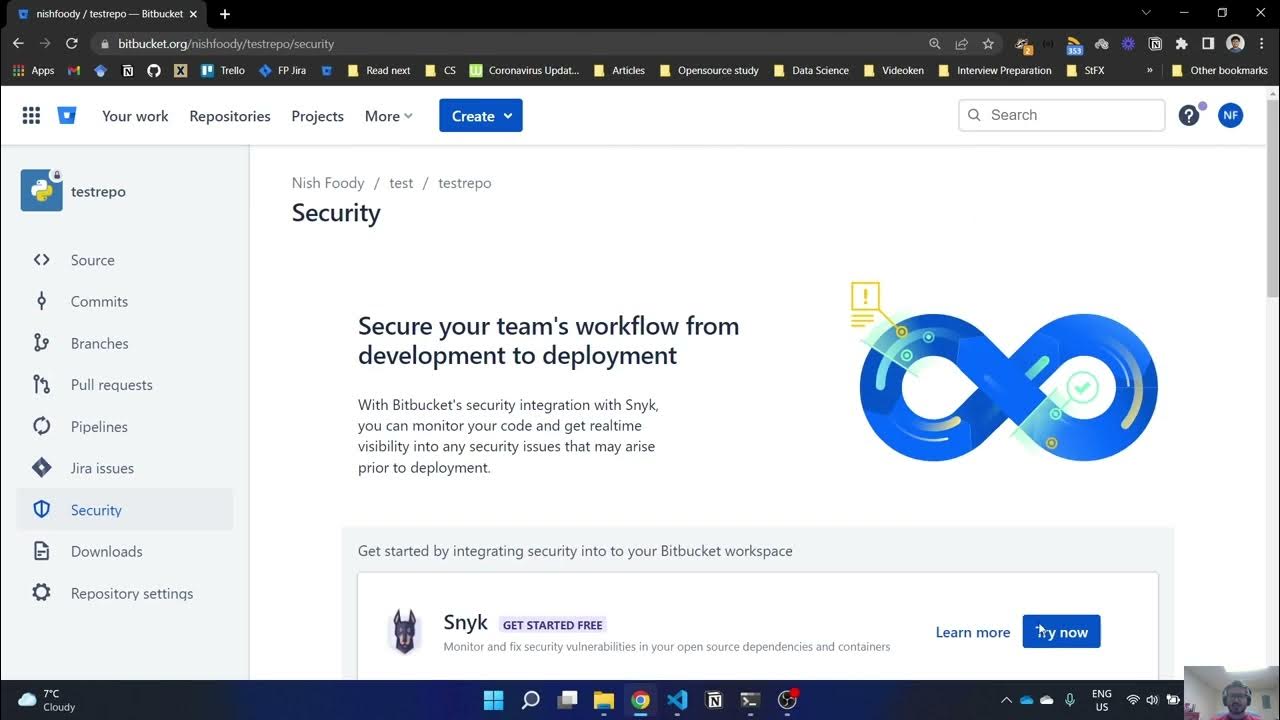
Task: Show hidden system tray icons
Action: coord(1006,700)
